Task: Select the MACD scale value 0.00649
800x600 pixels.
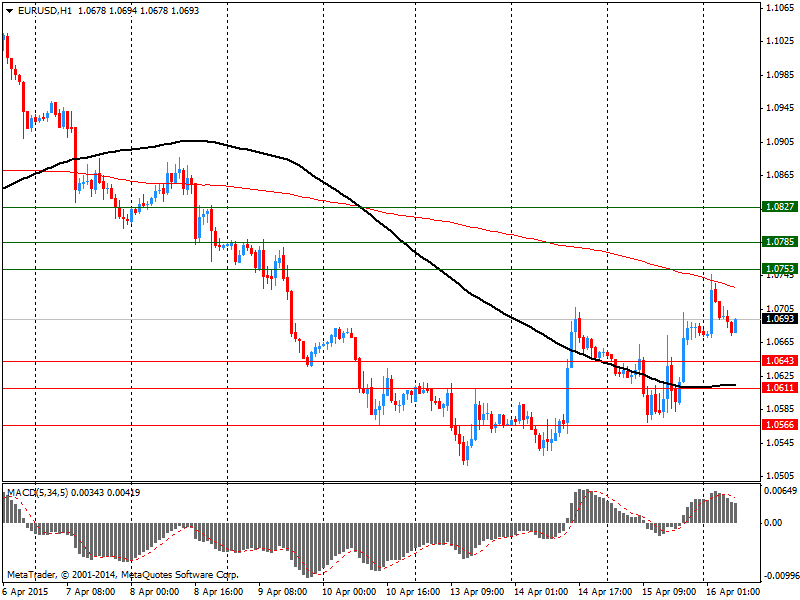Action: (x=781, y=491)
